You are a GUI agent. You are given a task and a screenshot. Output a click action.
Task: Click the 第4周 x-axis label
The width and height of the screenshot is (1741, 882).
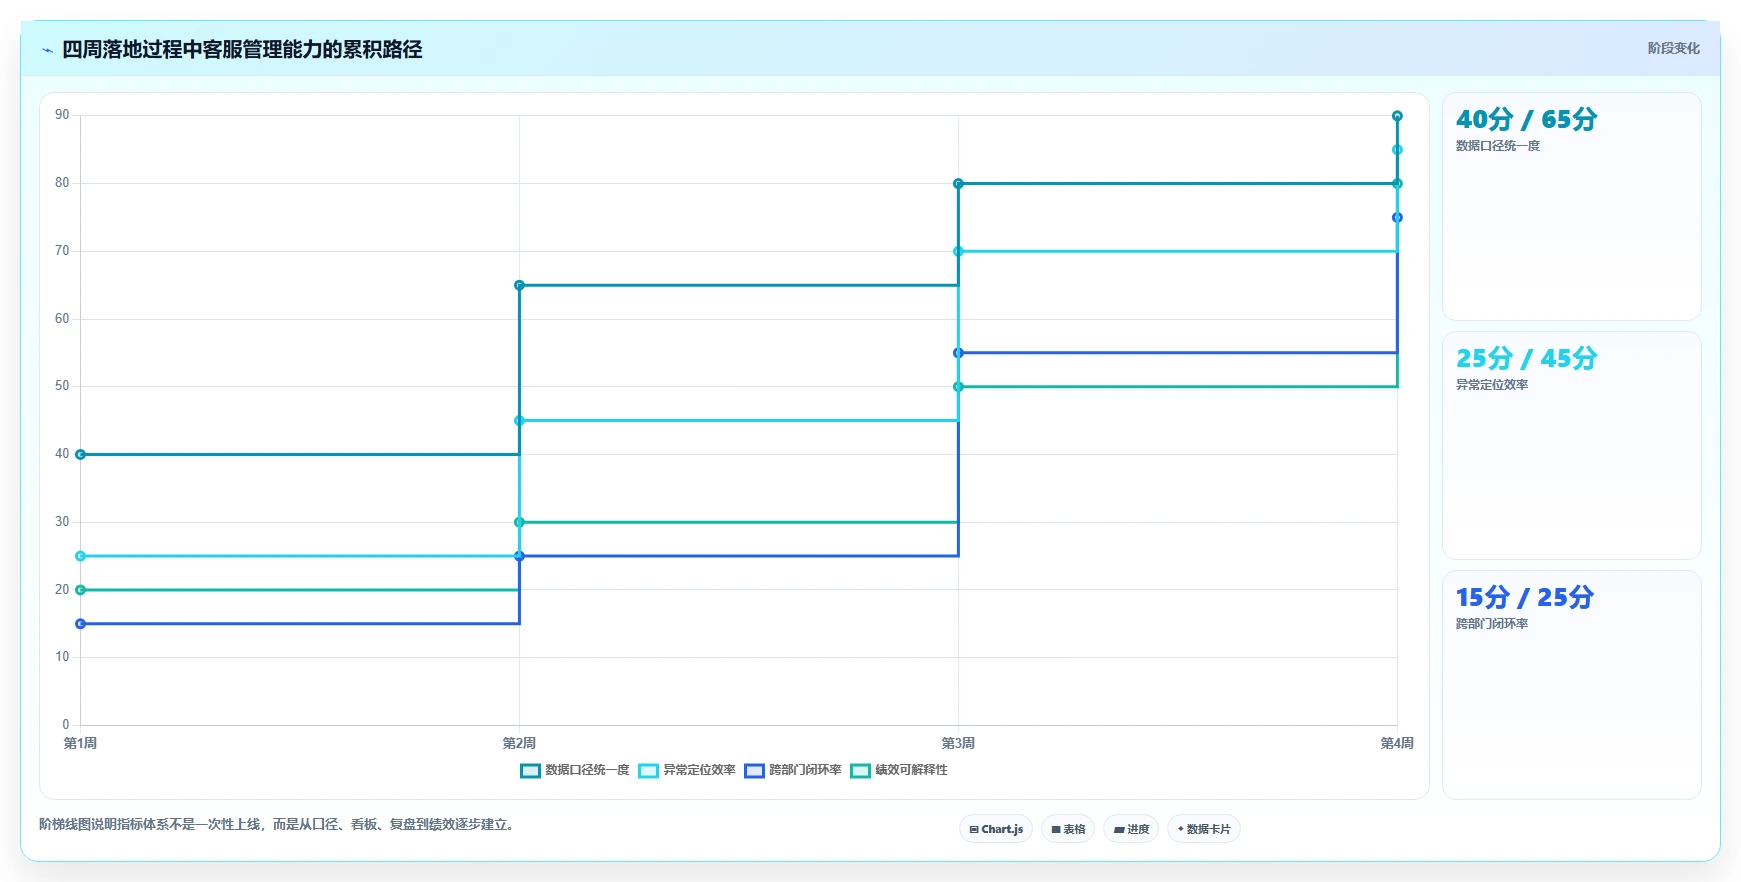(1397, 743)
